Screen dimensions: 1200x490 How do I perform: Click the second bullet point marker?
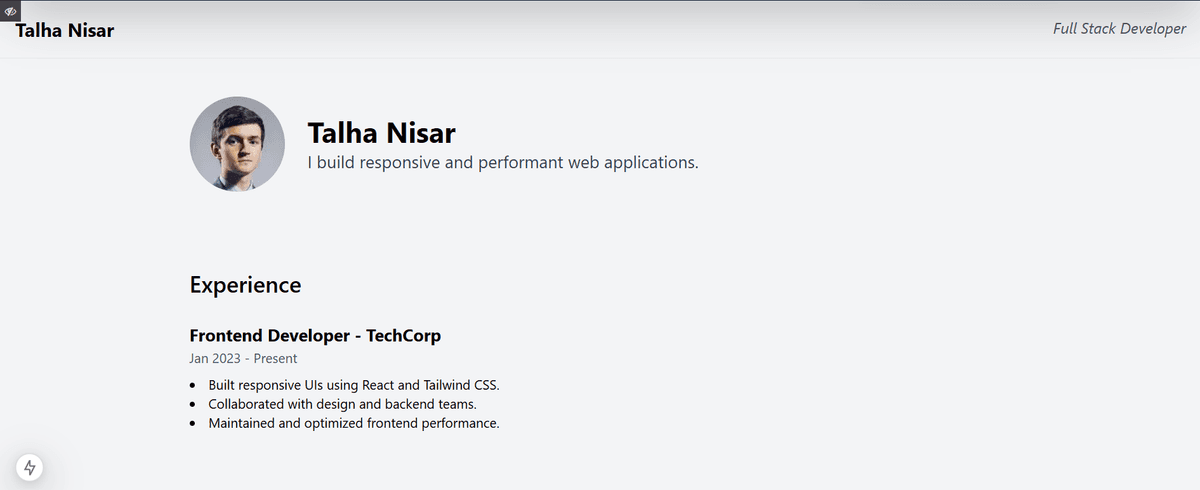pyautogui.click(x=193, y=405)
